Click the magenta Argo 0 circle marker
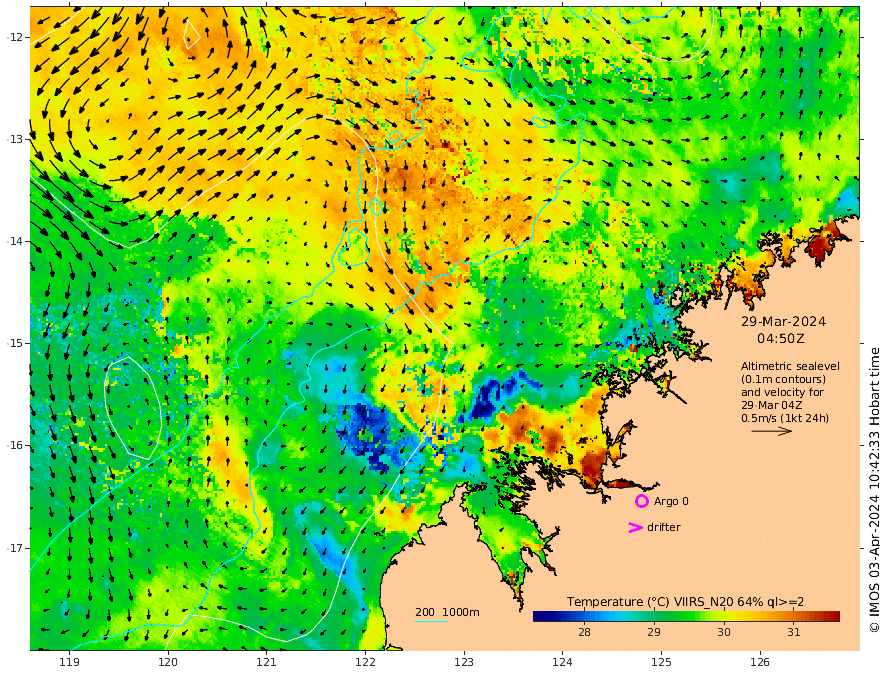This screenshot has width=880, height=680. point(642,501)
